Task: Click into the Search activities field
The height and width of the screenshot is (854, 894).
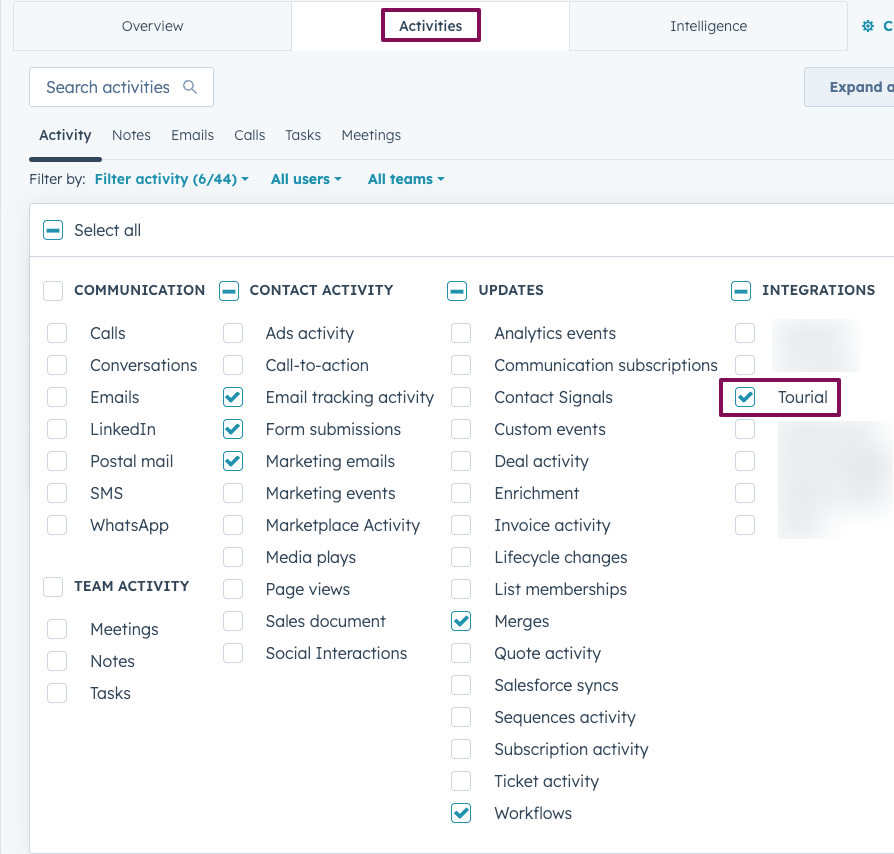Action: pyautogui.click(x=108, y=88)
